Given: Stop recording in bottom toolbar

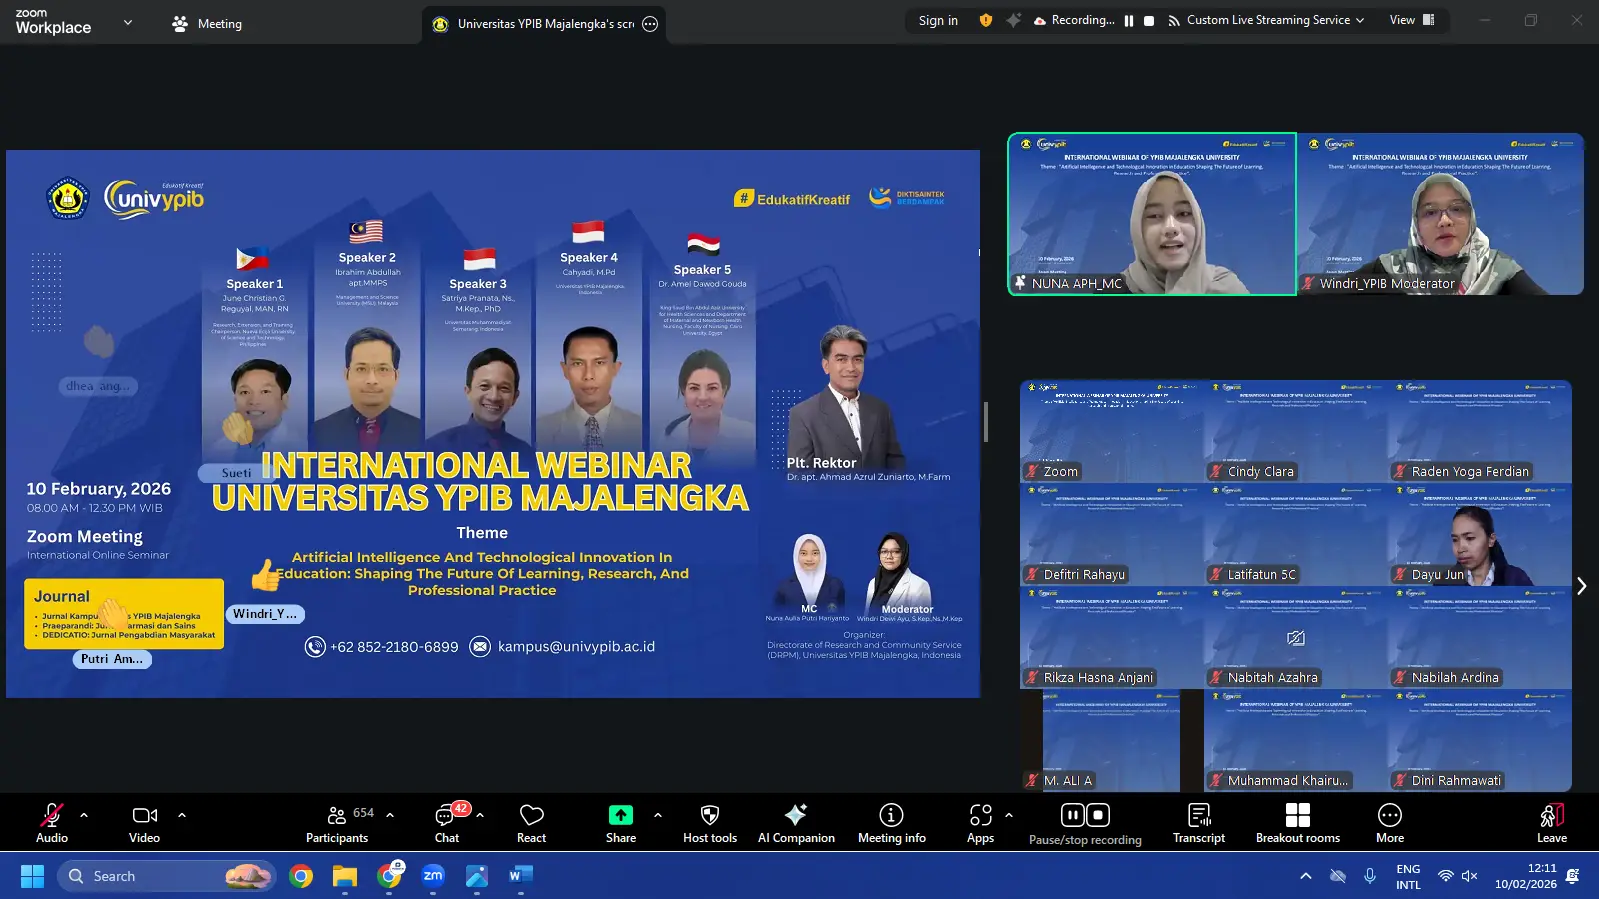Looking at the screenshot, I should click(1098, 815).
